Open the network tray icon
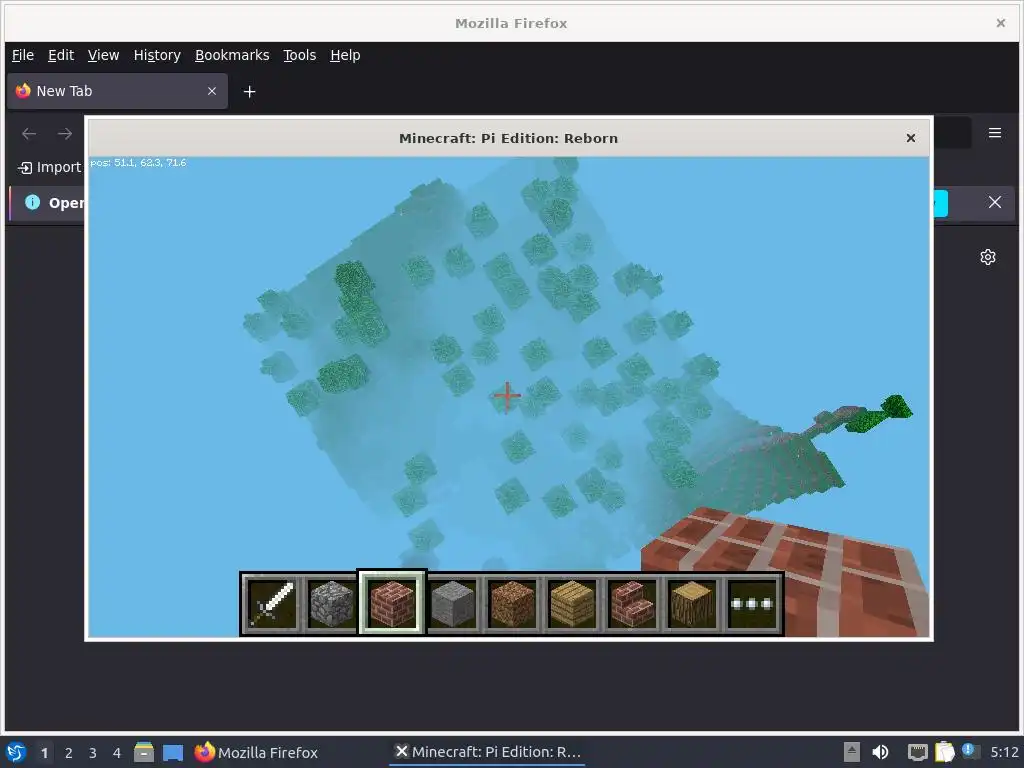The width and height of the screenshot is (1024, 768). 918,752
